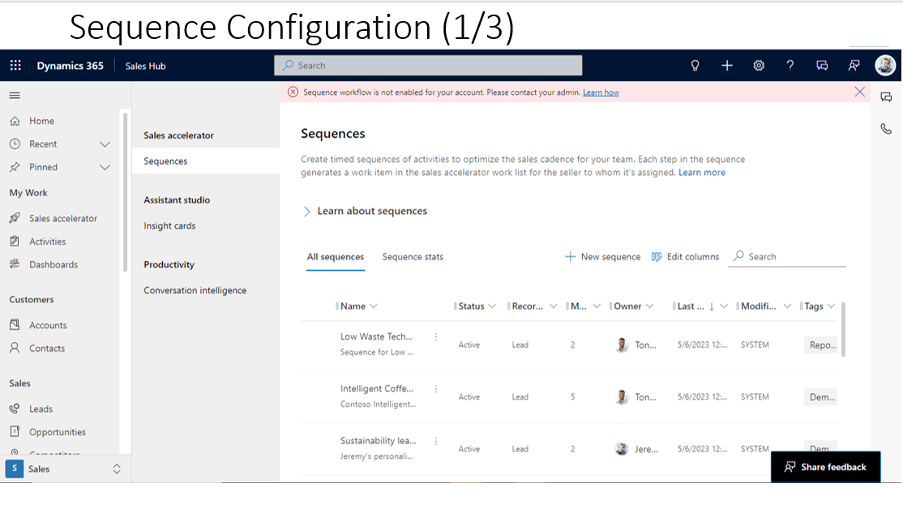Viewport: 904px width, 510px height.
Task: Click the phone dialer icon on right
Action: pos(886,129)
